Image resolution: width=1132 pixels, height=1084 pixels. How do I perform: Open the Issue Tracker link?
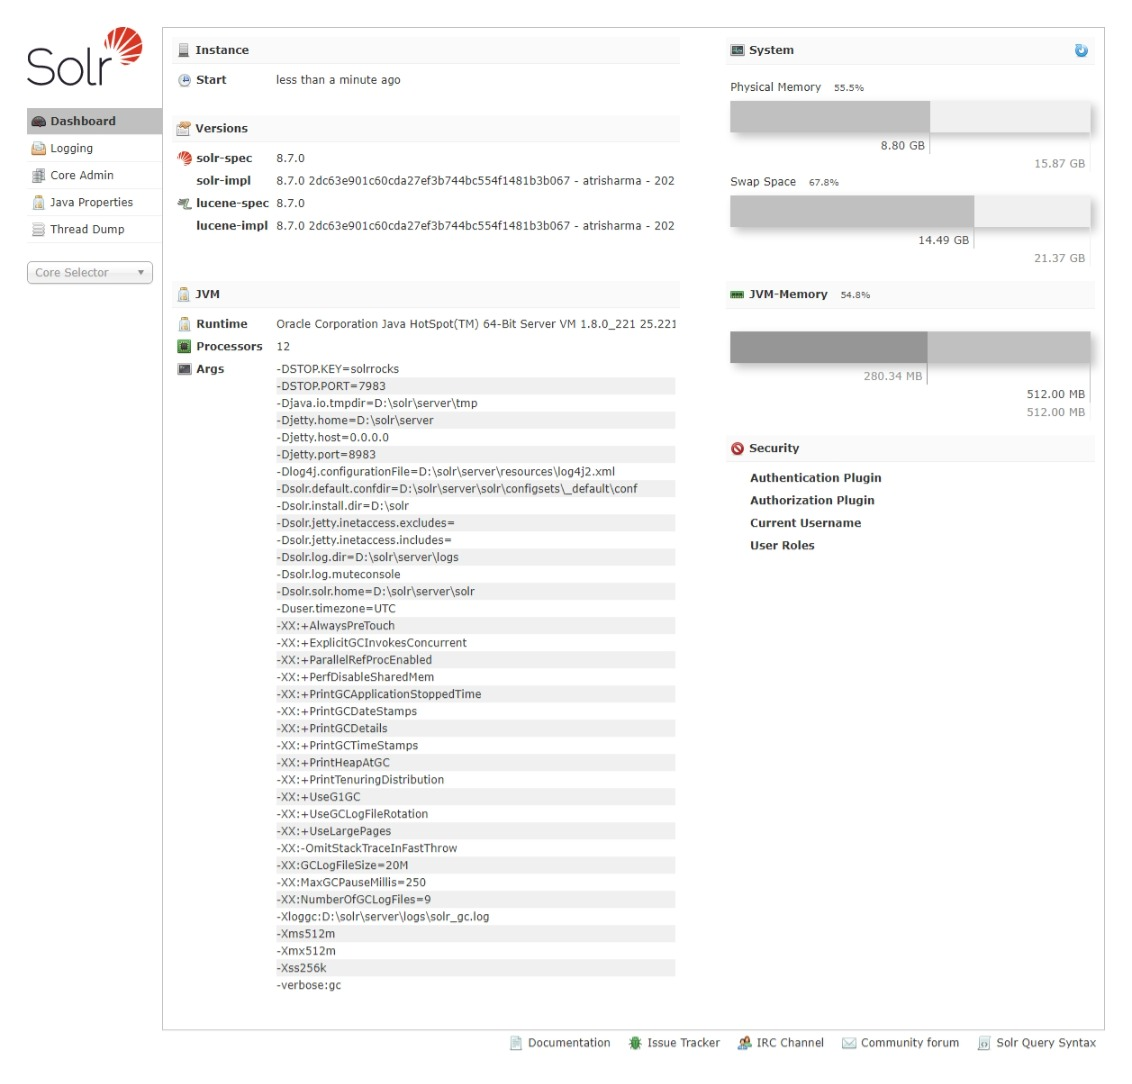[x=683, y=1043]
